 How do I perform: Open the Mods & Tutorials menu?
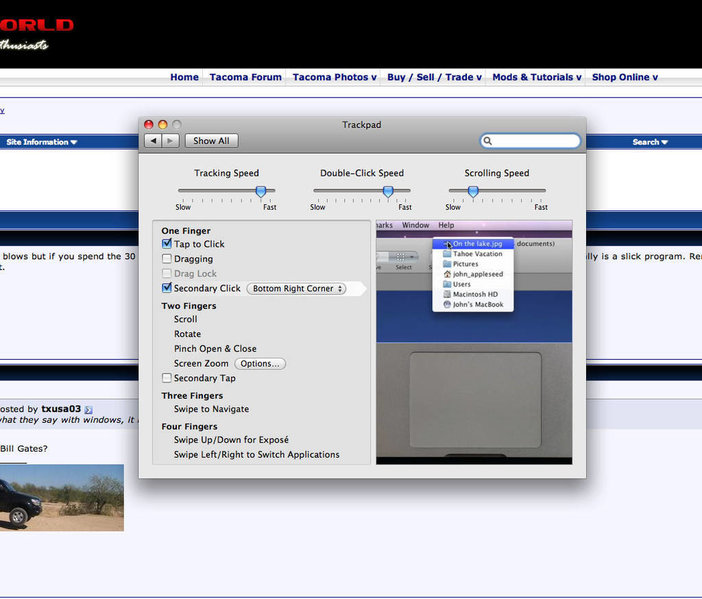tap(536, 77)
